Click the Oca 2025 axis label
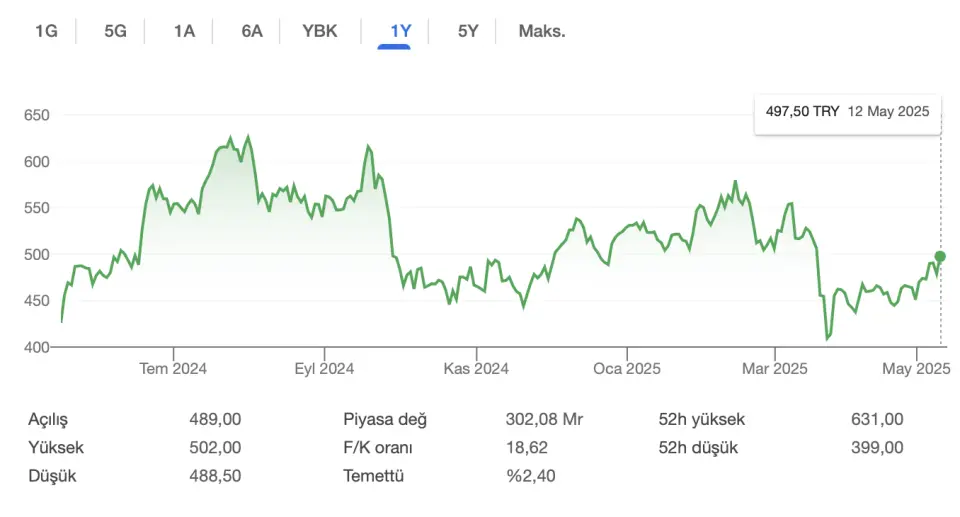The width and height of the screenshot is (960, 517). (626, 369)
